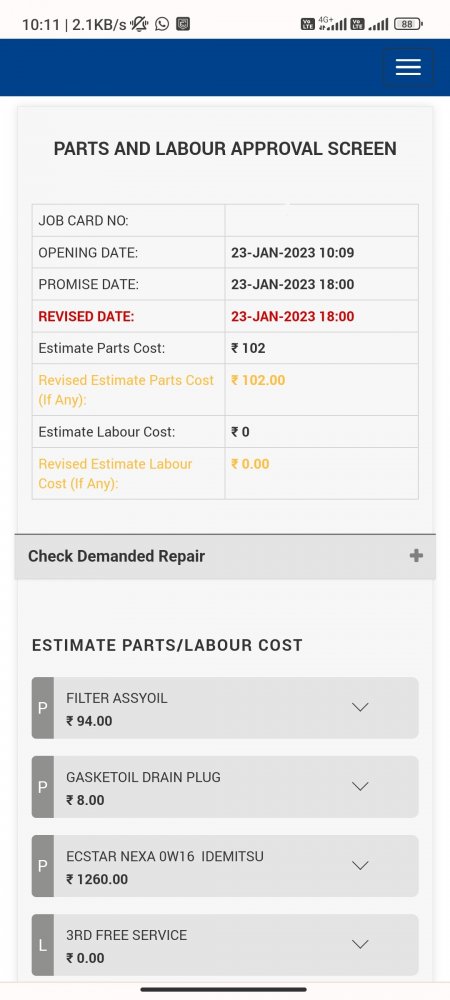Tap the Revised Estimate Parts Cost value

258,380
